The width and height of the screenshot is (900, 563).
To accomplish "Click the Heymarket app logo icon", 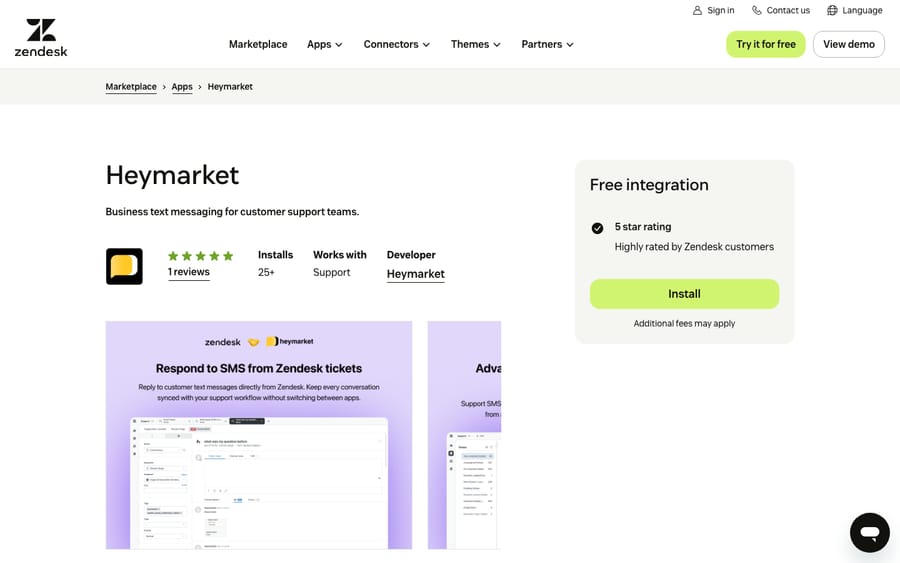I will 124,266.
